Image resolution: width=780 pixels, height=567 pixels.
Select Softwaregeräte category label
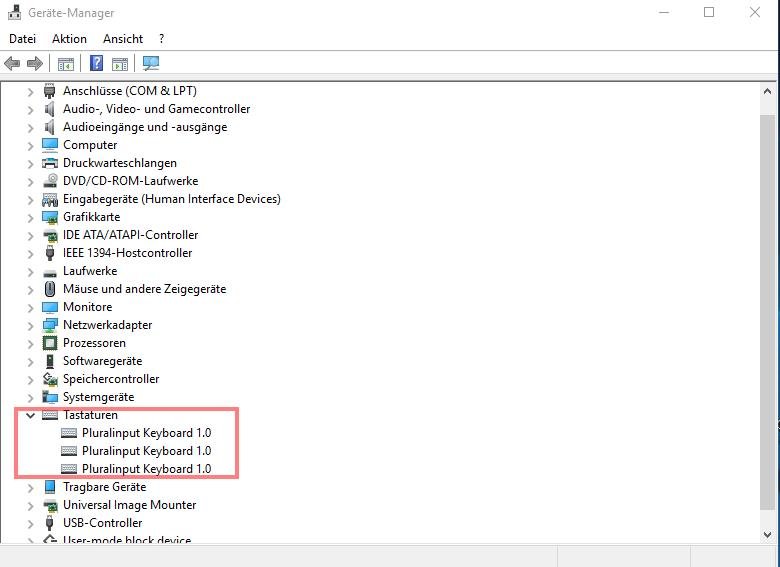(x=102, y=361)
